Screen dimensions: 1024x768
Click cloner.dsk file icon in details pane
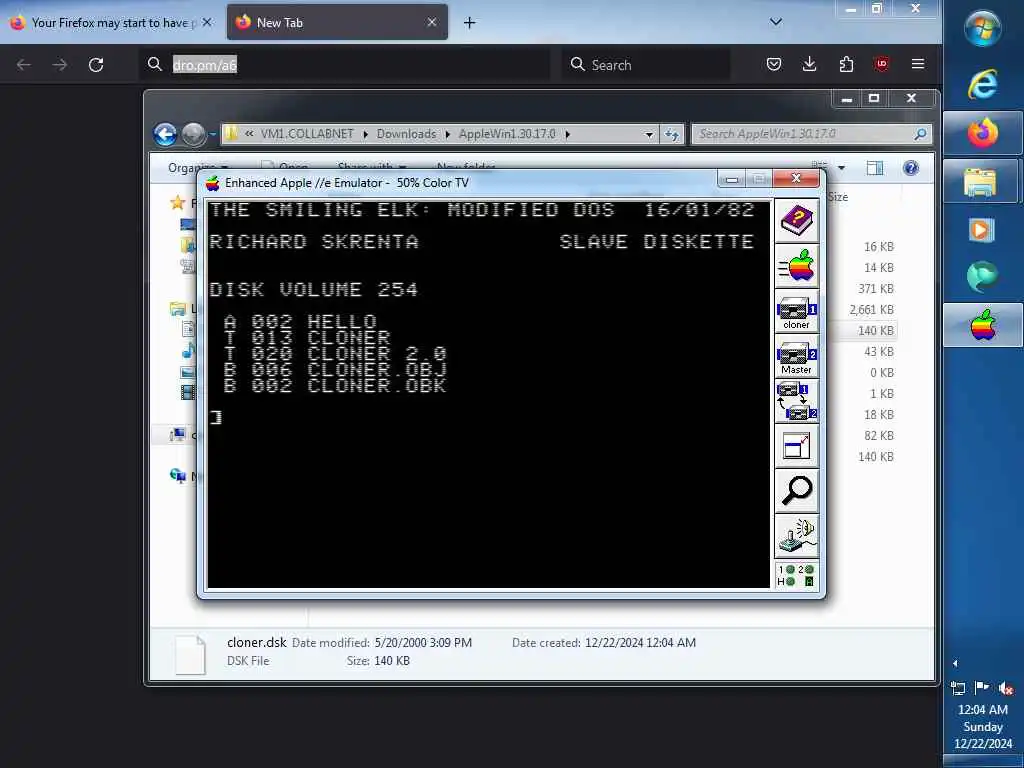(190, 654)
